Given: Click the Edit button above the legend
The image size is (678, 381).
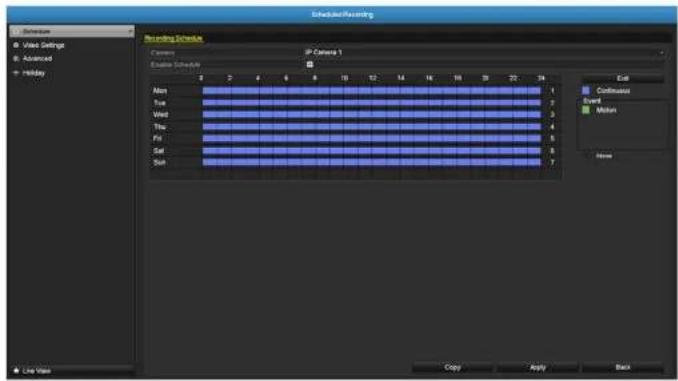Looking at the screenshot, I should tap(623, 78).
